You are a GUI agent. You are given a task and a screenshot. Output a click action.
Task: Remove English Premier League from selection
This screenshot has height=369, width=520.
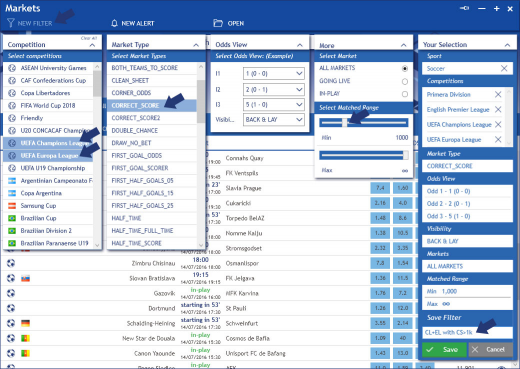498,109
